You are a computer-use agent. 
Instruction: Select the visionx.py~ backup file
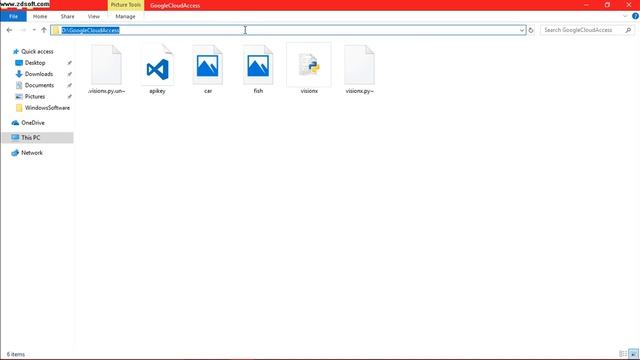click(x=359, y=69)
